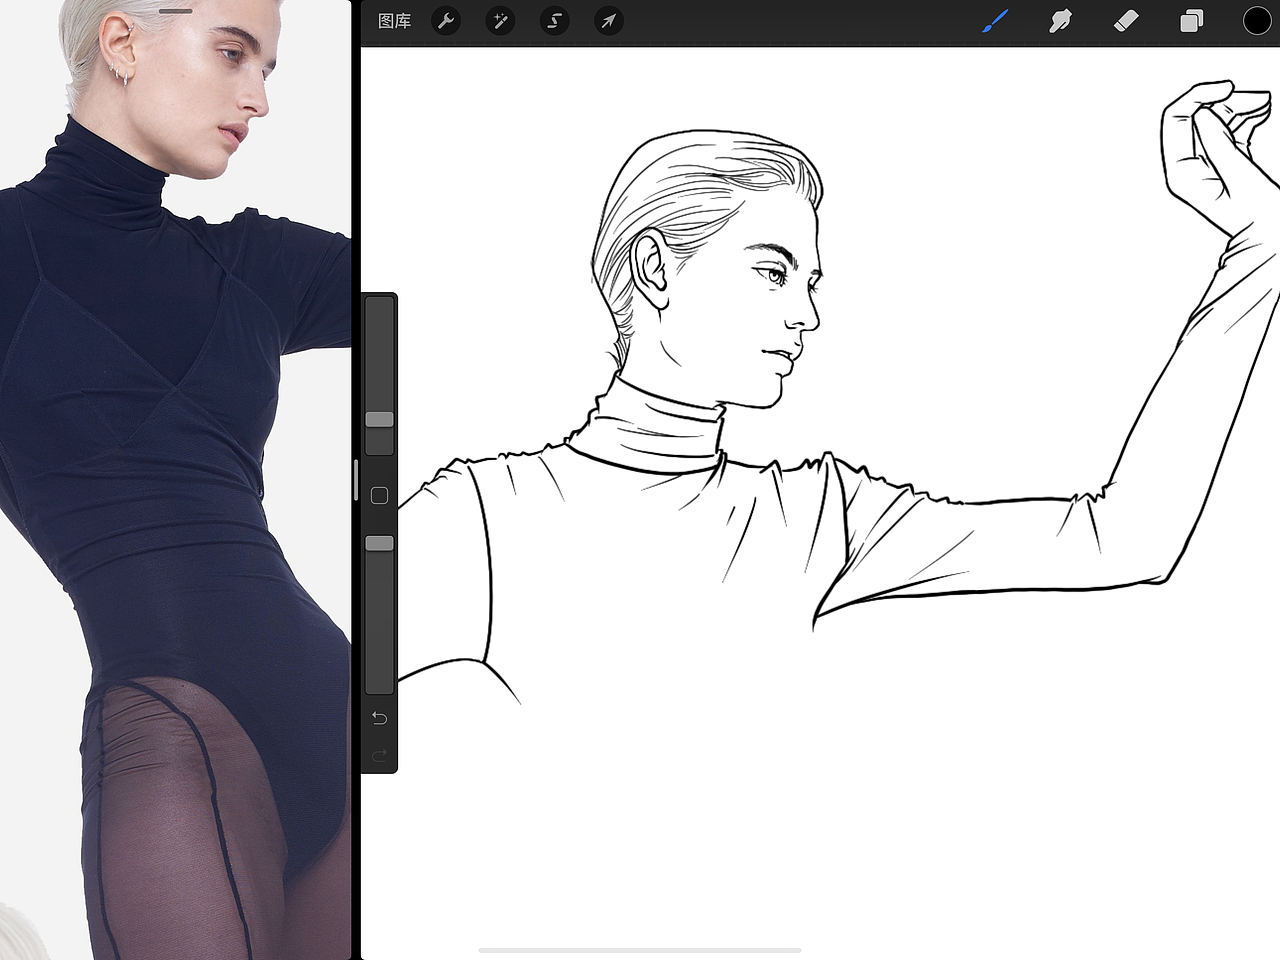Tap the sidebar Modify button
This screenshot has width=1280, height=960.
coord(379,494)
